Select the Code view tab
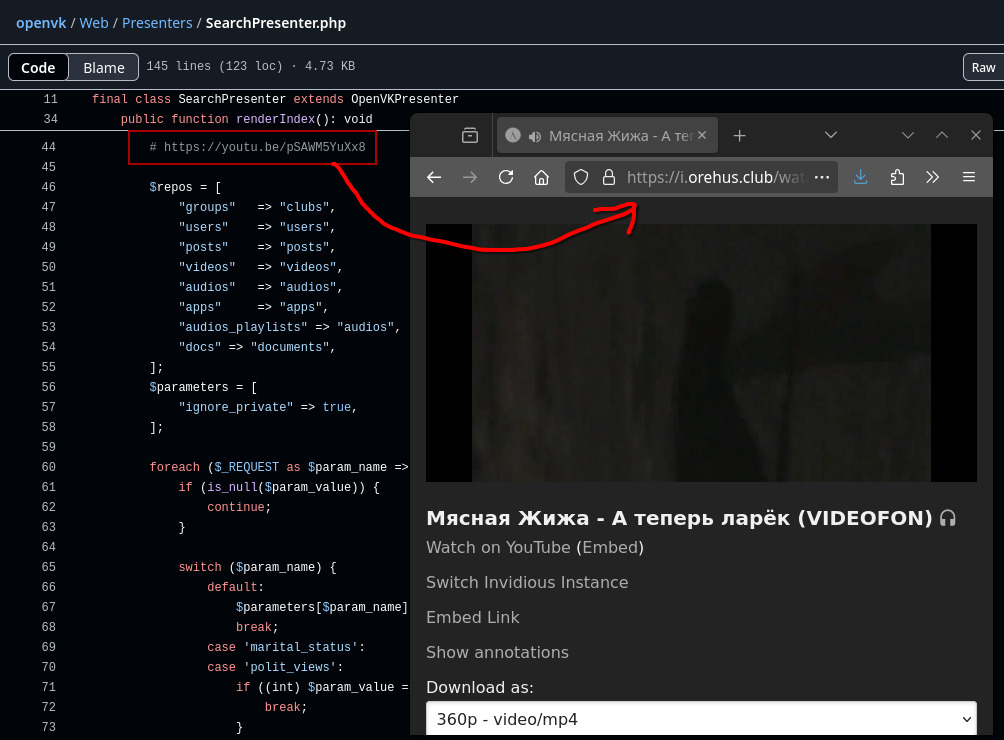 [x=38, y=67]
